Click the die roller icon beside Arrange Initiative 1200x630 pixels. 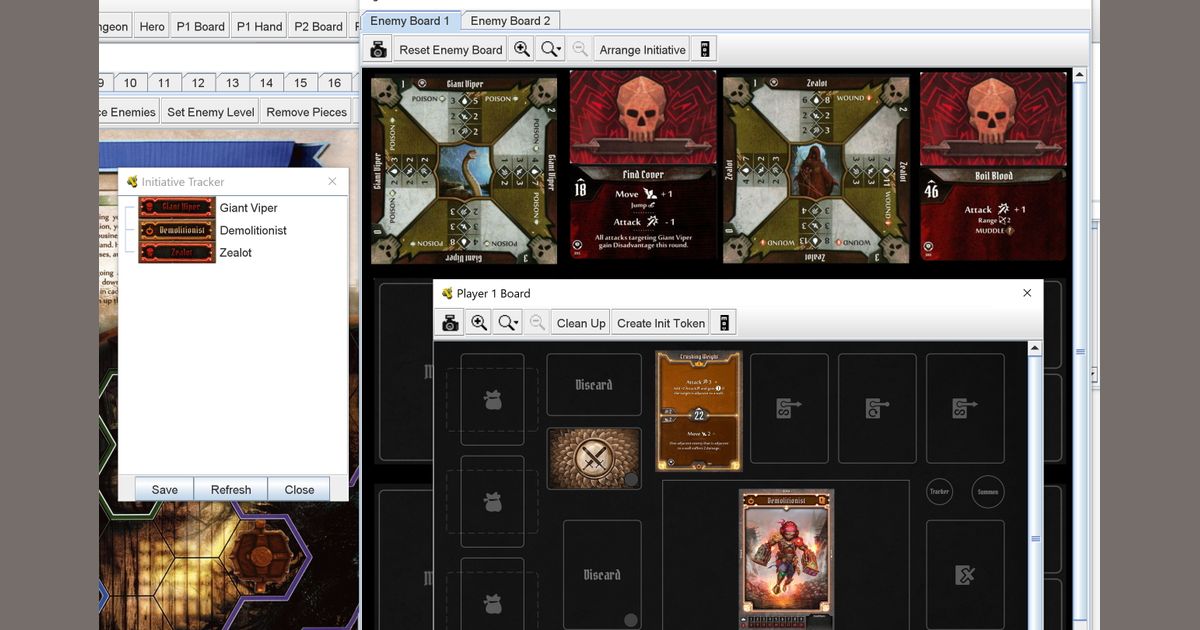pyautogui.click(x=705, y=48)
